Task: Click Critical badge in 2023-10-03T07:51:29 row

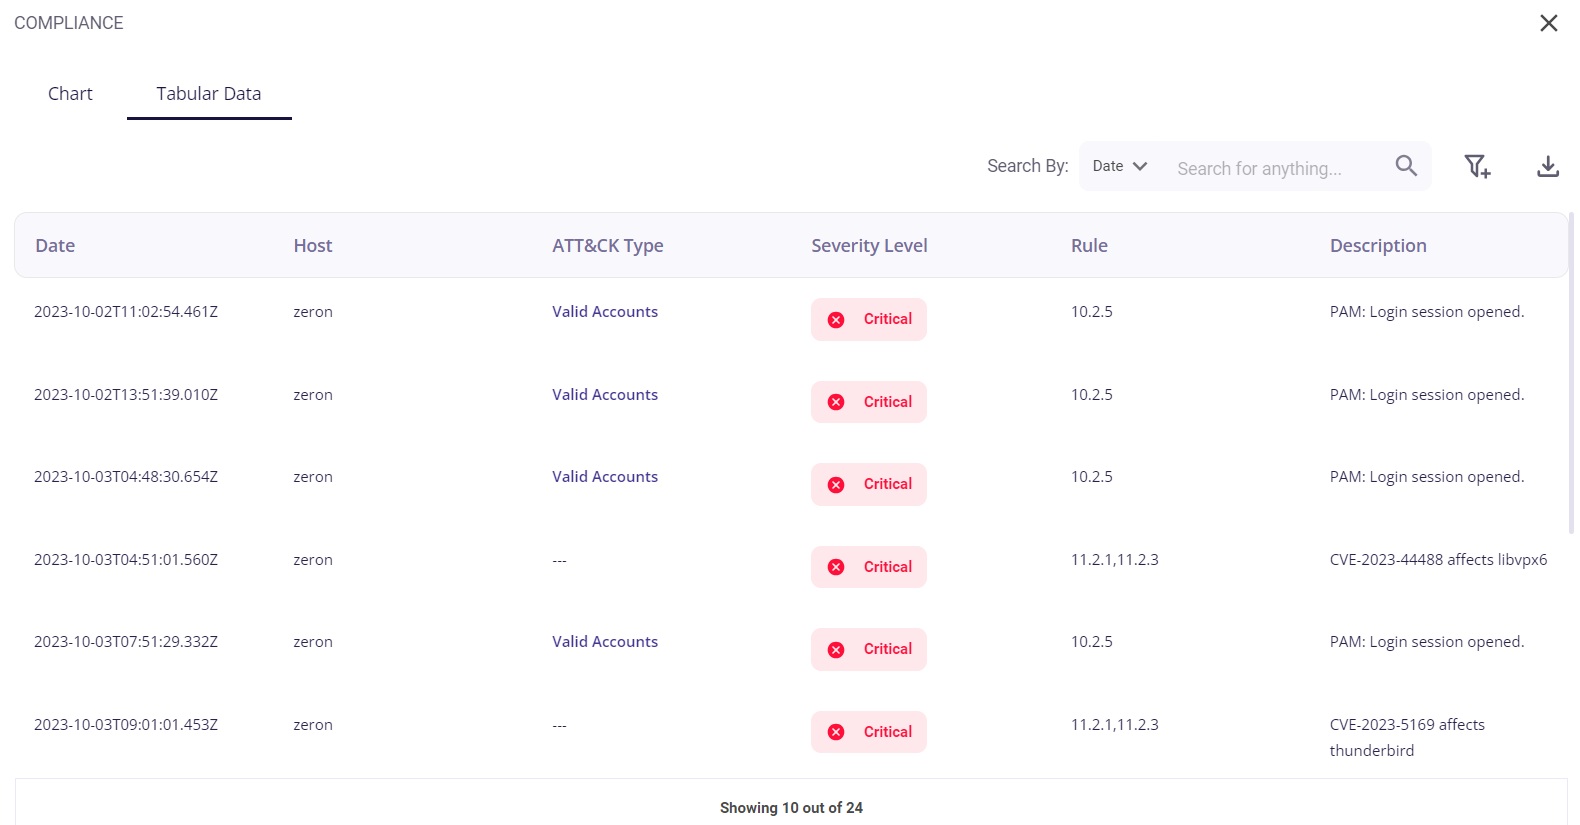Action: tap(869, 649)
